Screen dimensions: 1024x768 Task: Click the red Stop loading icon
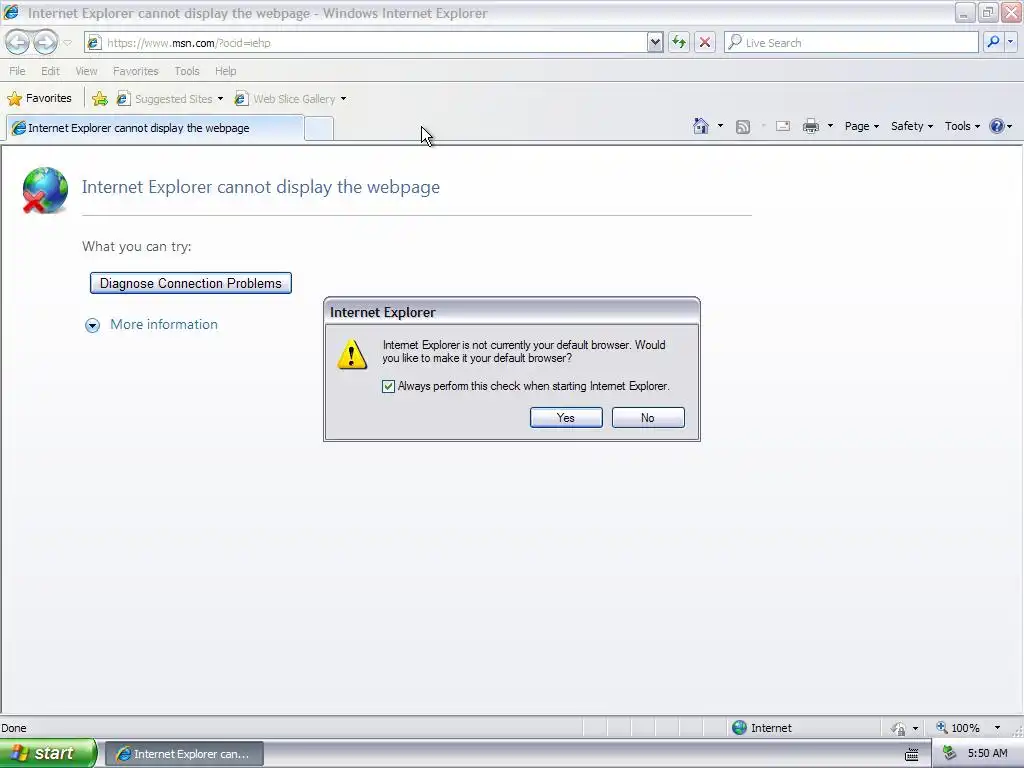tap(705, 42)
